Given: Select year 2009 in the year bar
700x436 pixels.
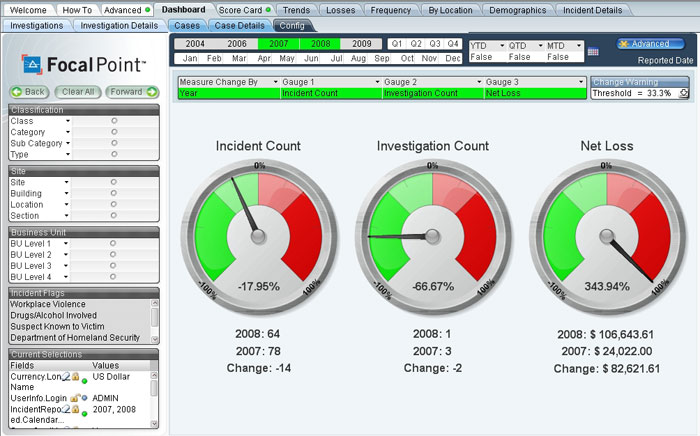Looking at the screenshot, I should point(361,44).
